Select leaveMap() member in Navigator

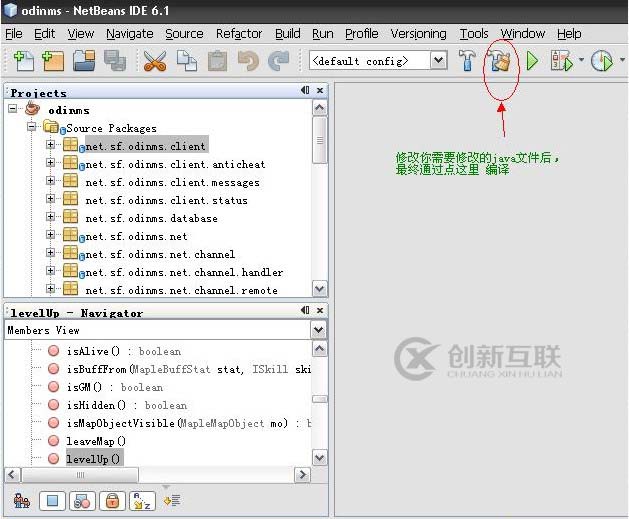[96, 442]
